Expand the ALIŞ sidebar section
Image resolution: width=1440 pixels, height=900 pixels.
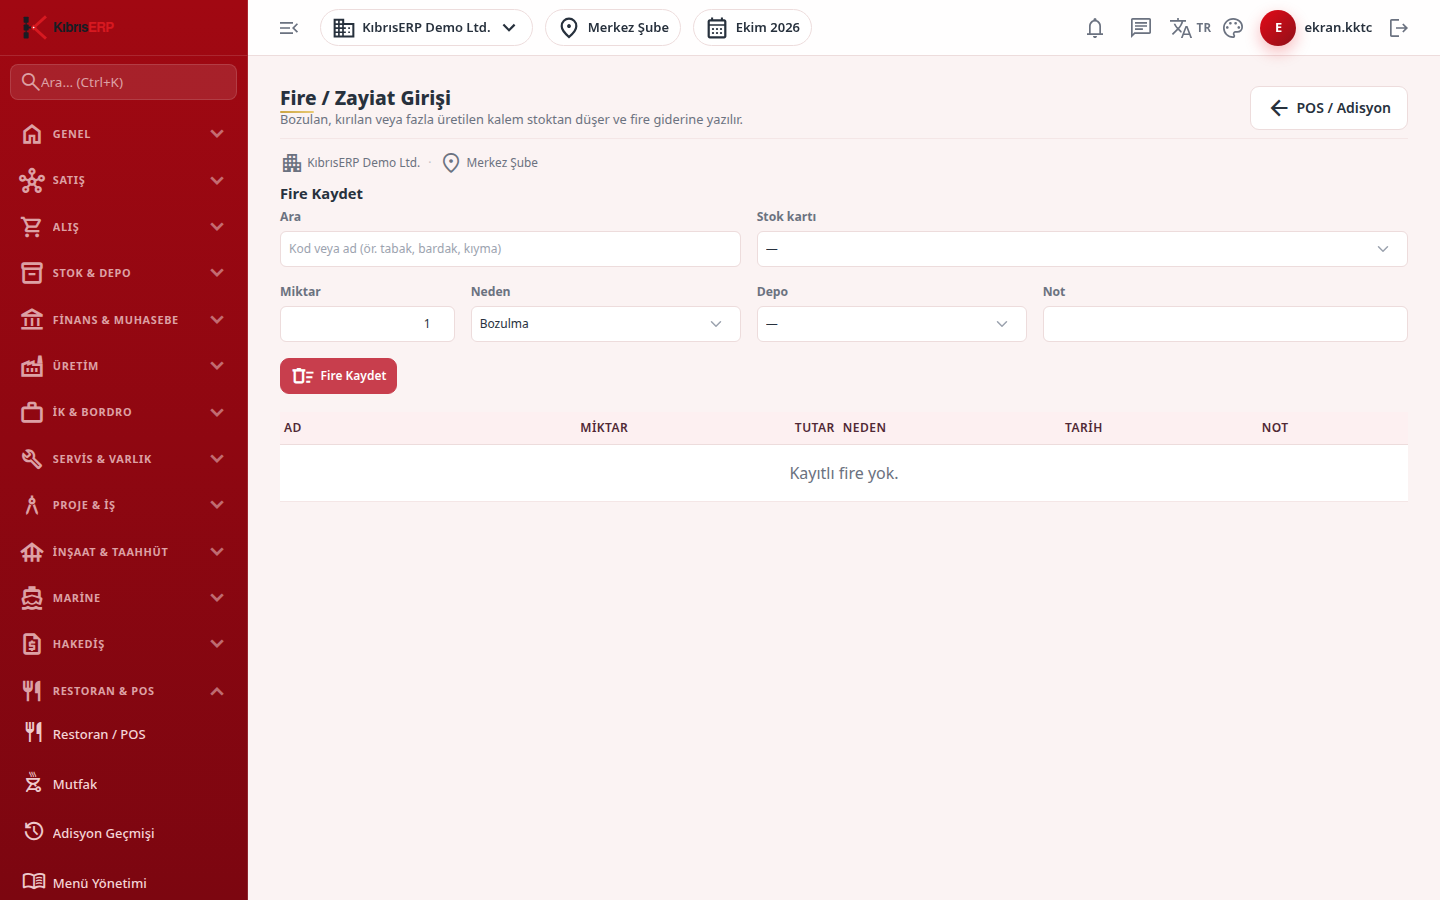124,227
